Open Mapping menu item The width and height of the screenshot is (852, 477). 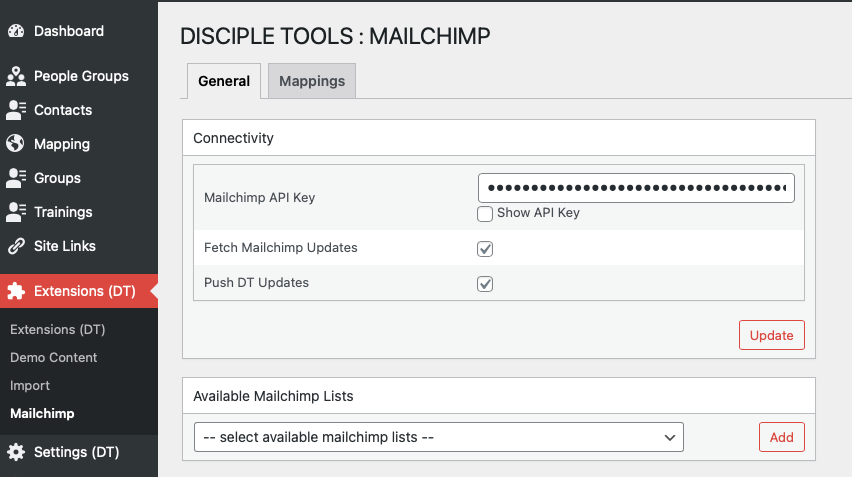pyautogui.click(x=79, y=144)
